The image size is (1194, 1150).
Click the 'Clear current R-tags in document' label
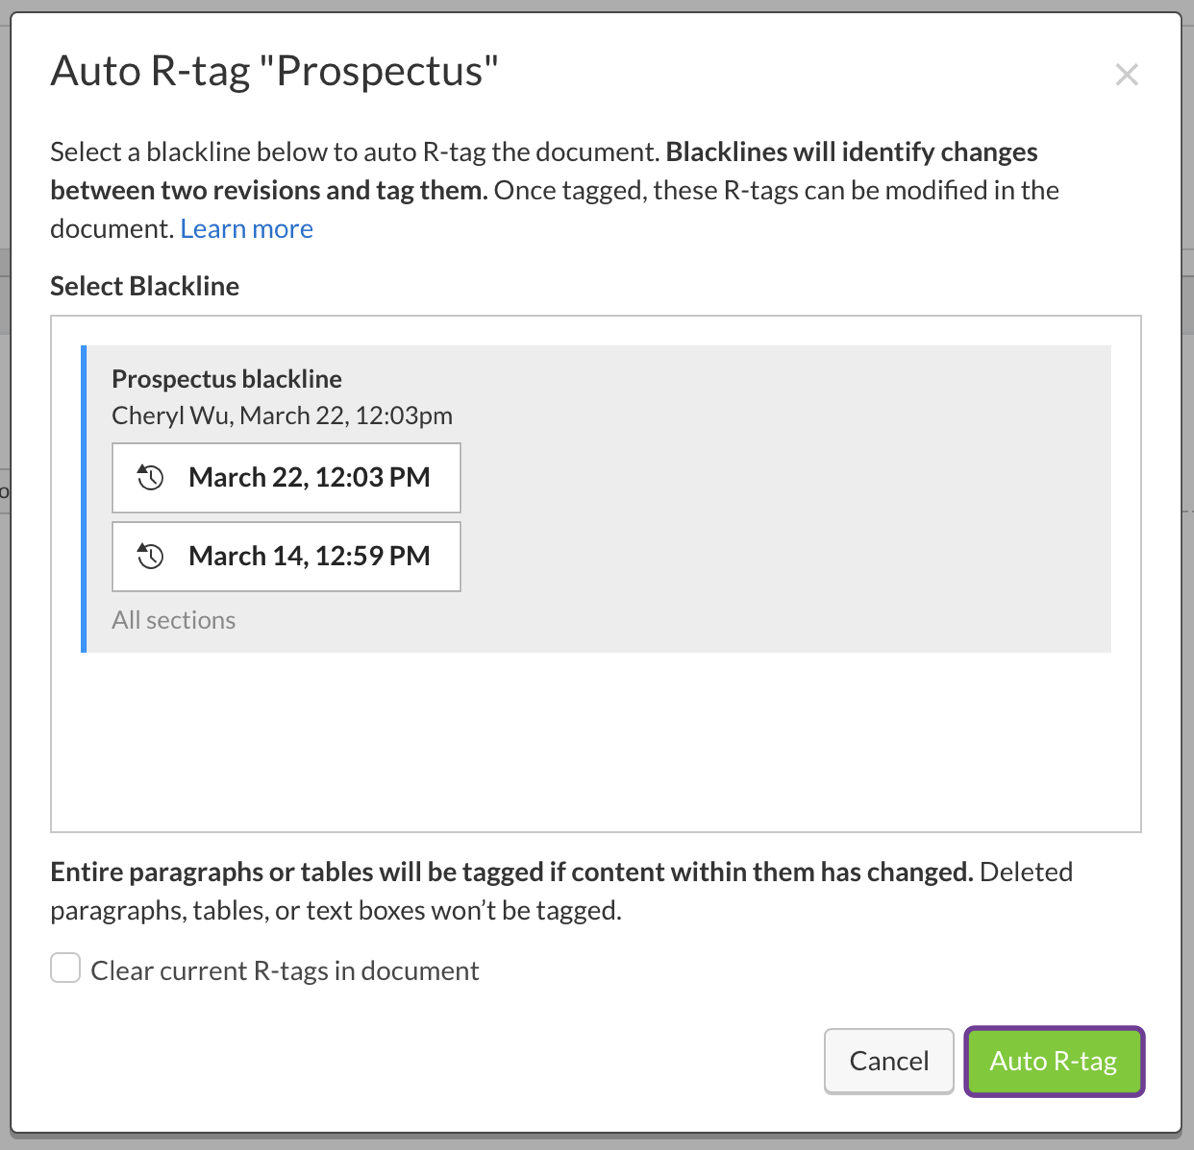[x=285, y=971]
